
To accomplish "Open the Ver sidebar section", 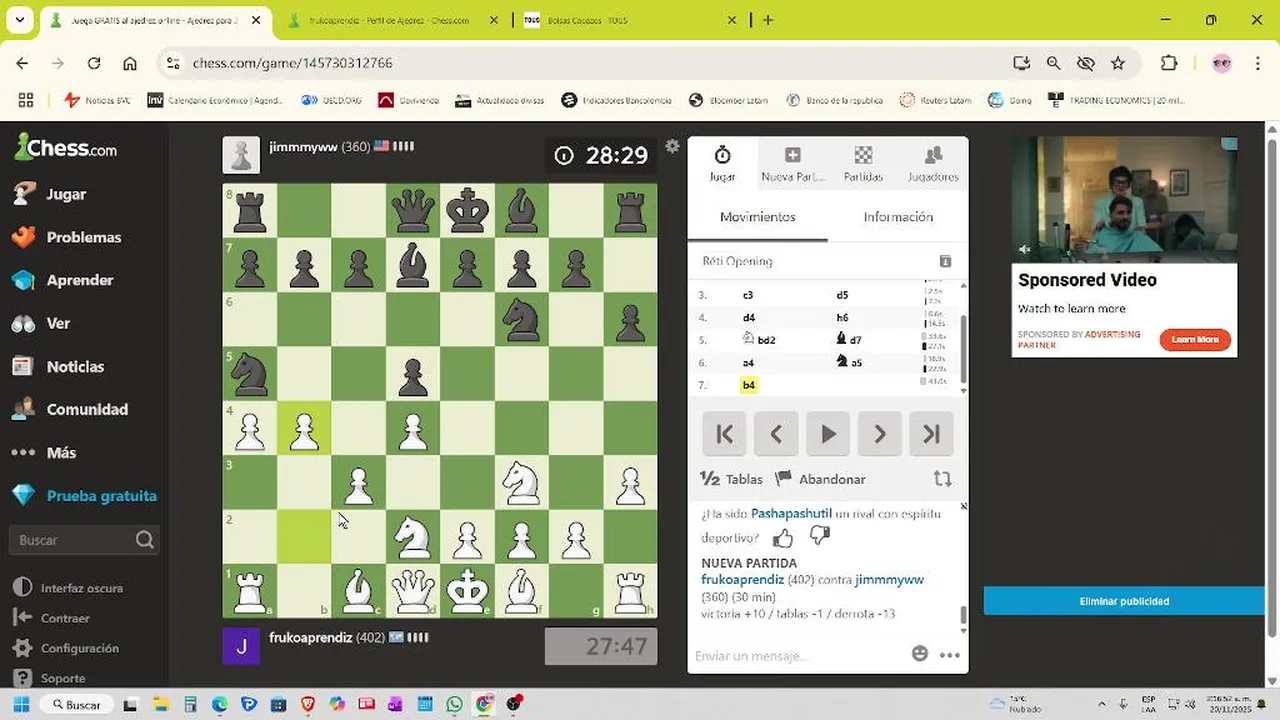I will click(41, 323).
